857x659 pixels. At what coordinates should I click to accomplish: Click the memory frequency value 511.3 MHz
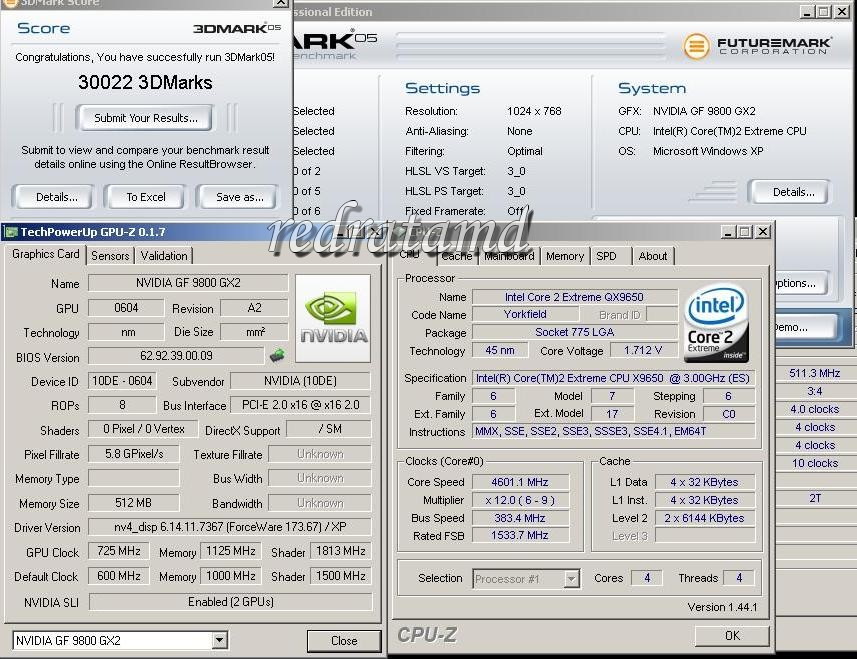814,373
